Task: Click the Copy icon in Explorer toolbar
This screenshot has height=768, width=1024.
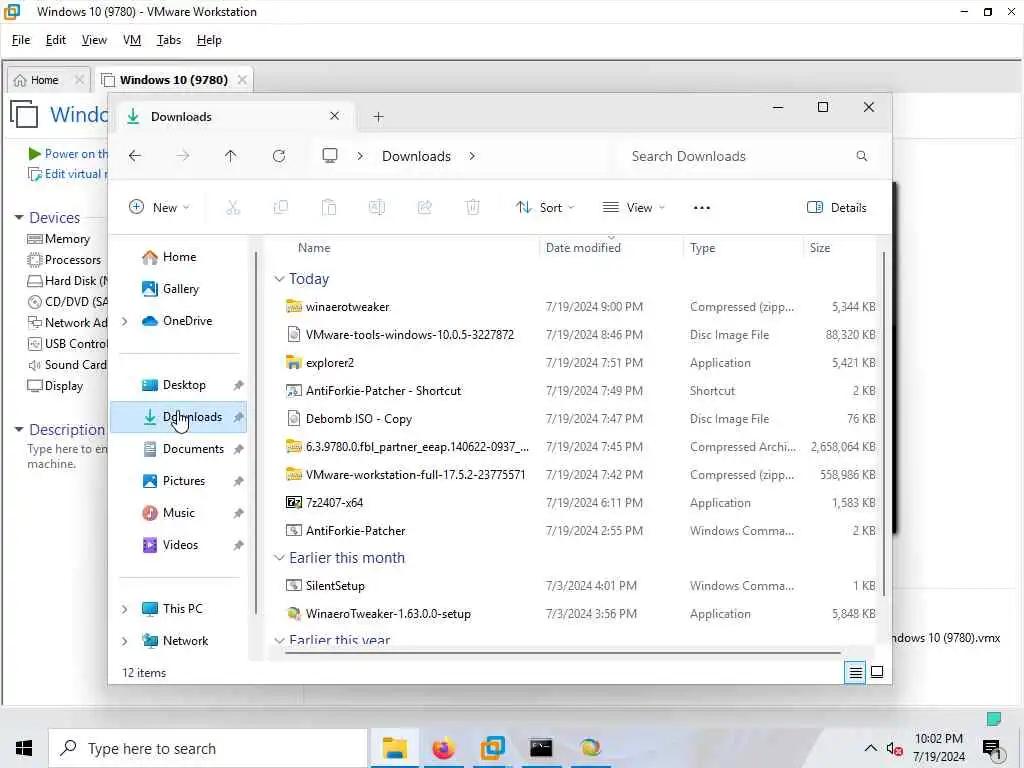Action: point(281,208)
